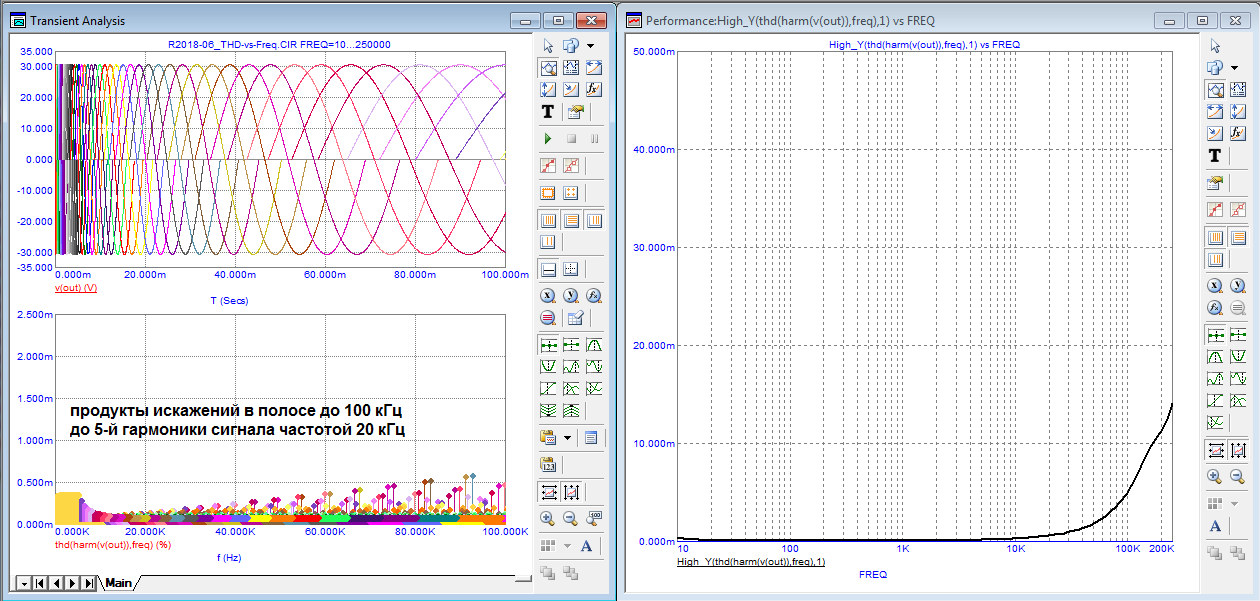Click the large A font icon in Transient toolbar
This screenshot has height=601, width=1260.
tap(587, 546)
